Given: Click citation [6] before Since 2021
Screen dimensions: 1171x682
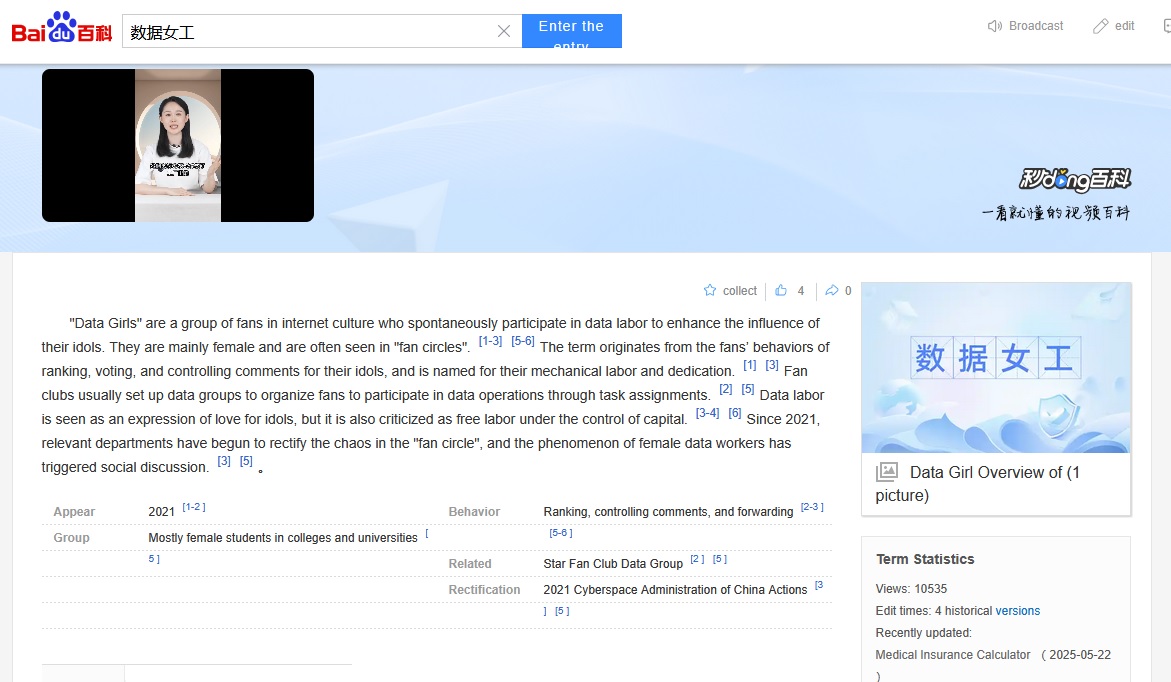Looking at the screenshot, I should point(735,413).
